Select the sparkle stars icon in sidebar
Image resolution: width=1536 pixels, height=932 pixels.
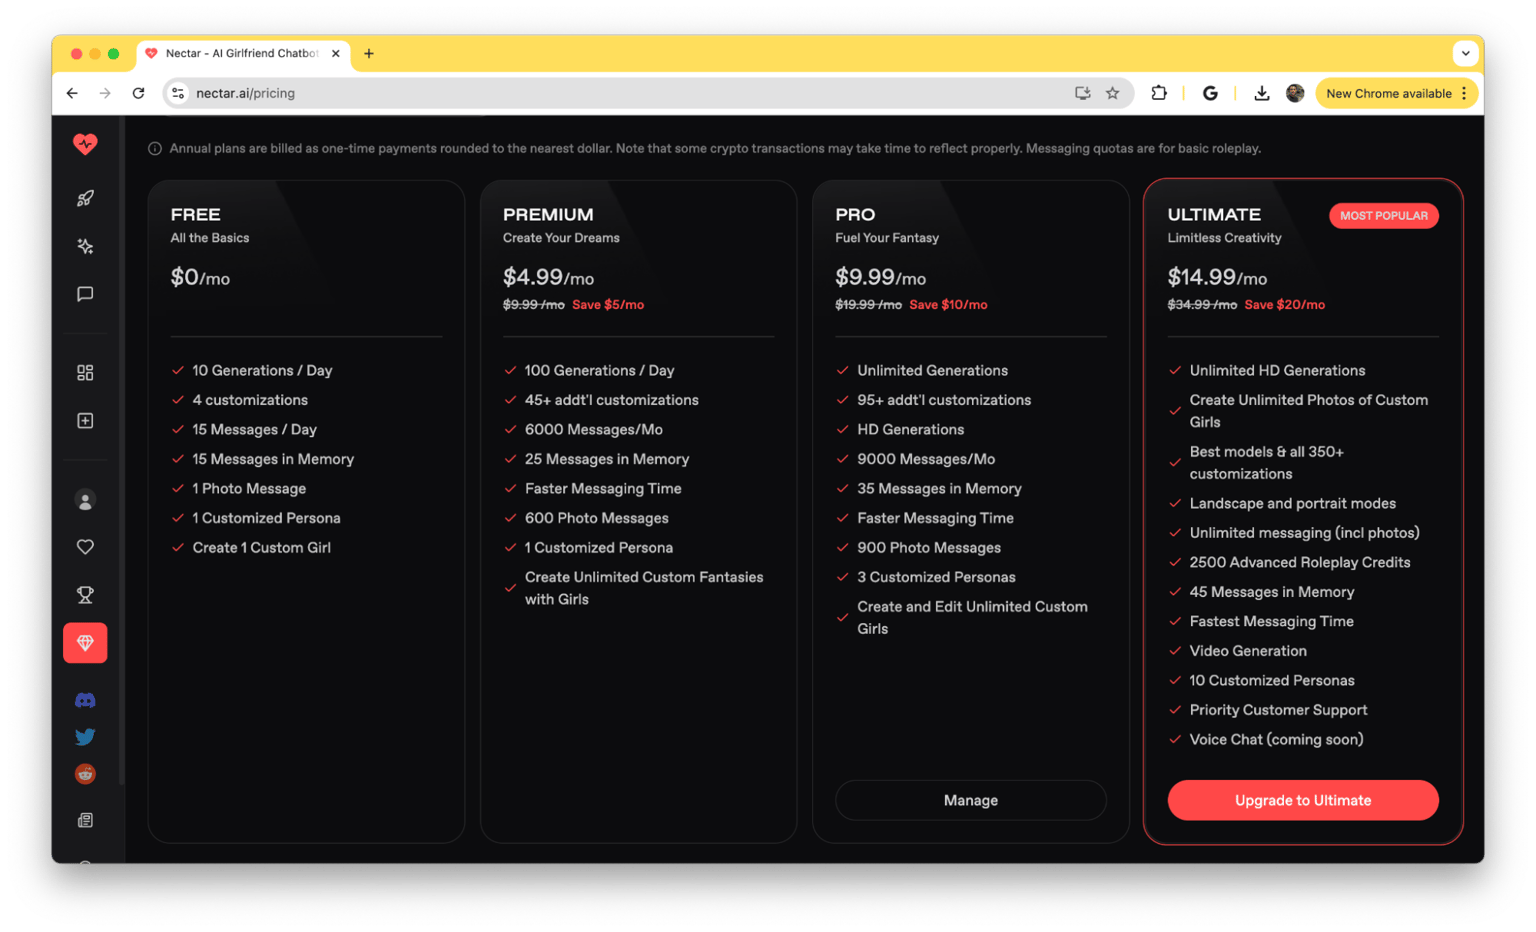pos(85,246)
